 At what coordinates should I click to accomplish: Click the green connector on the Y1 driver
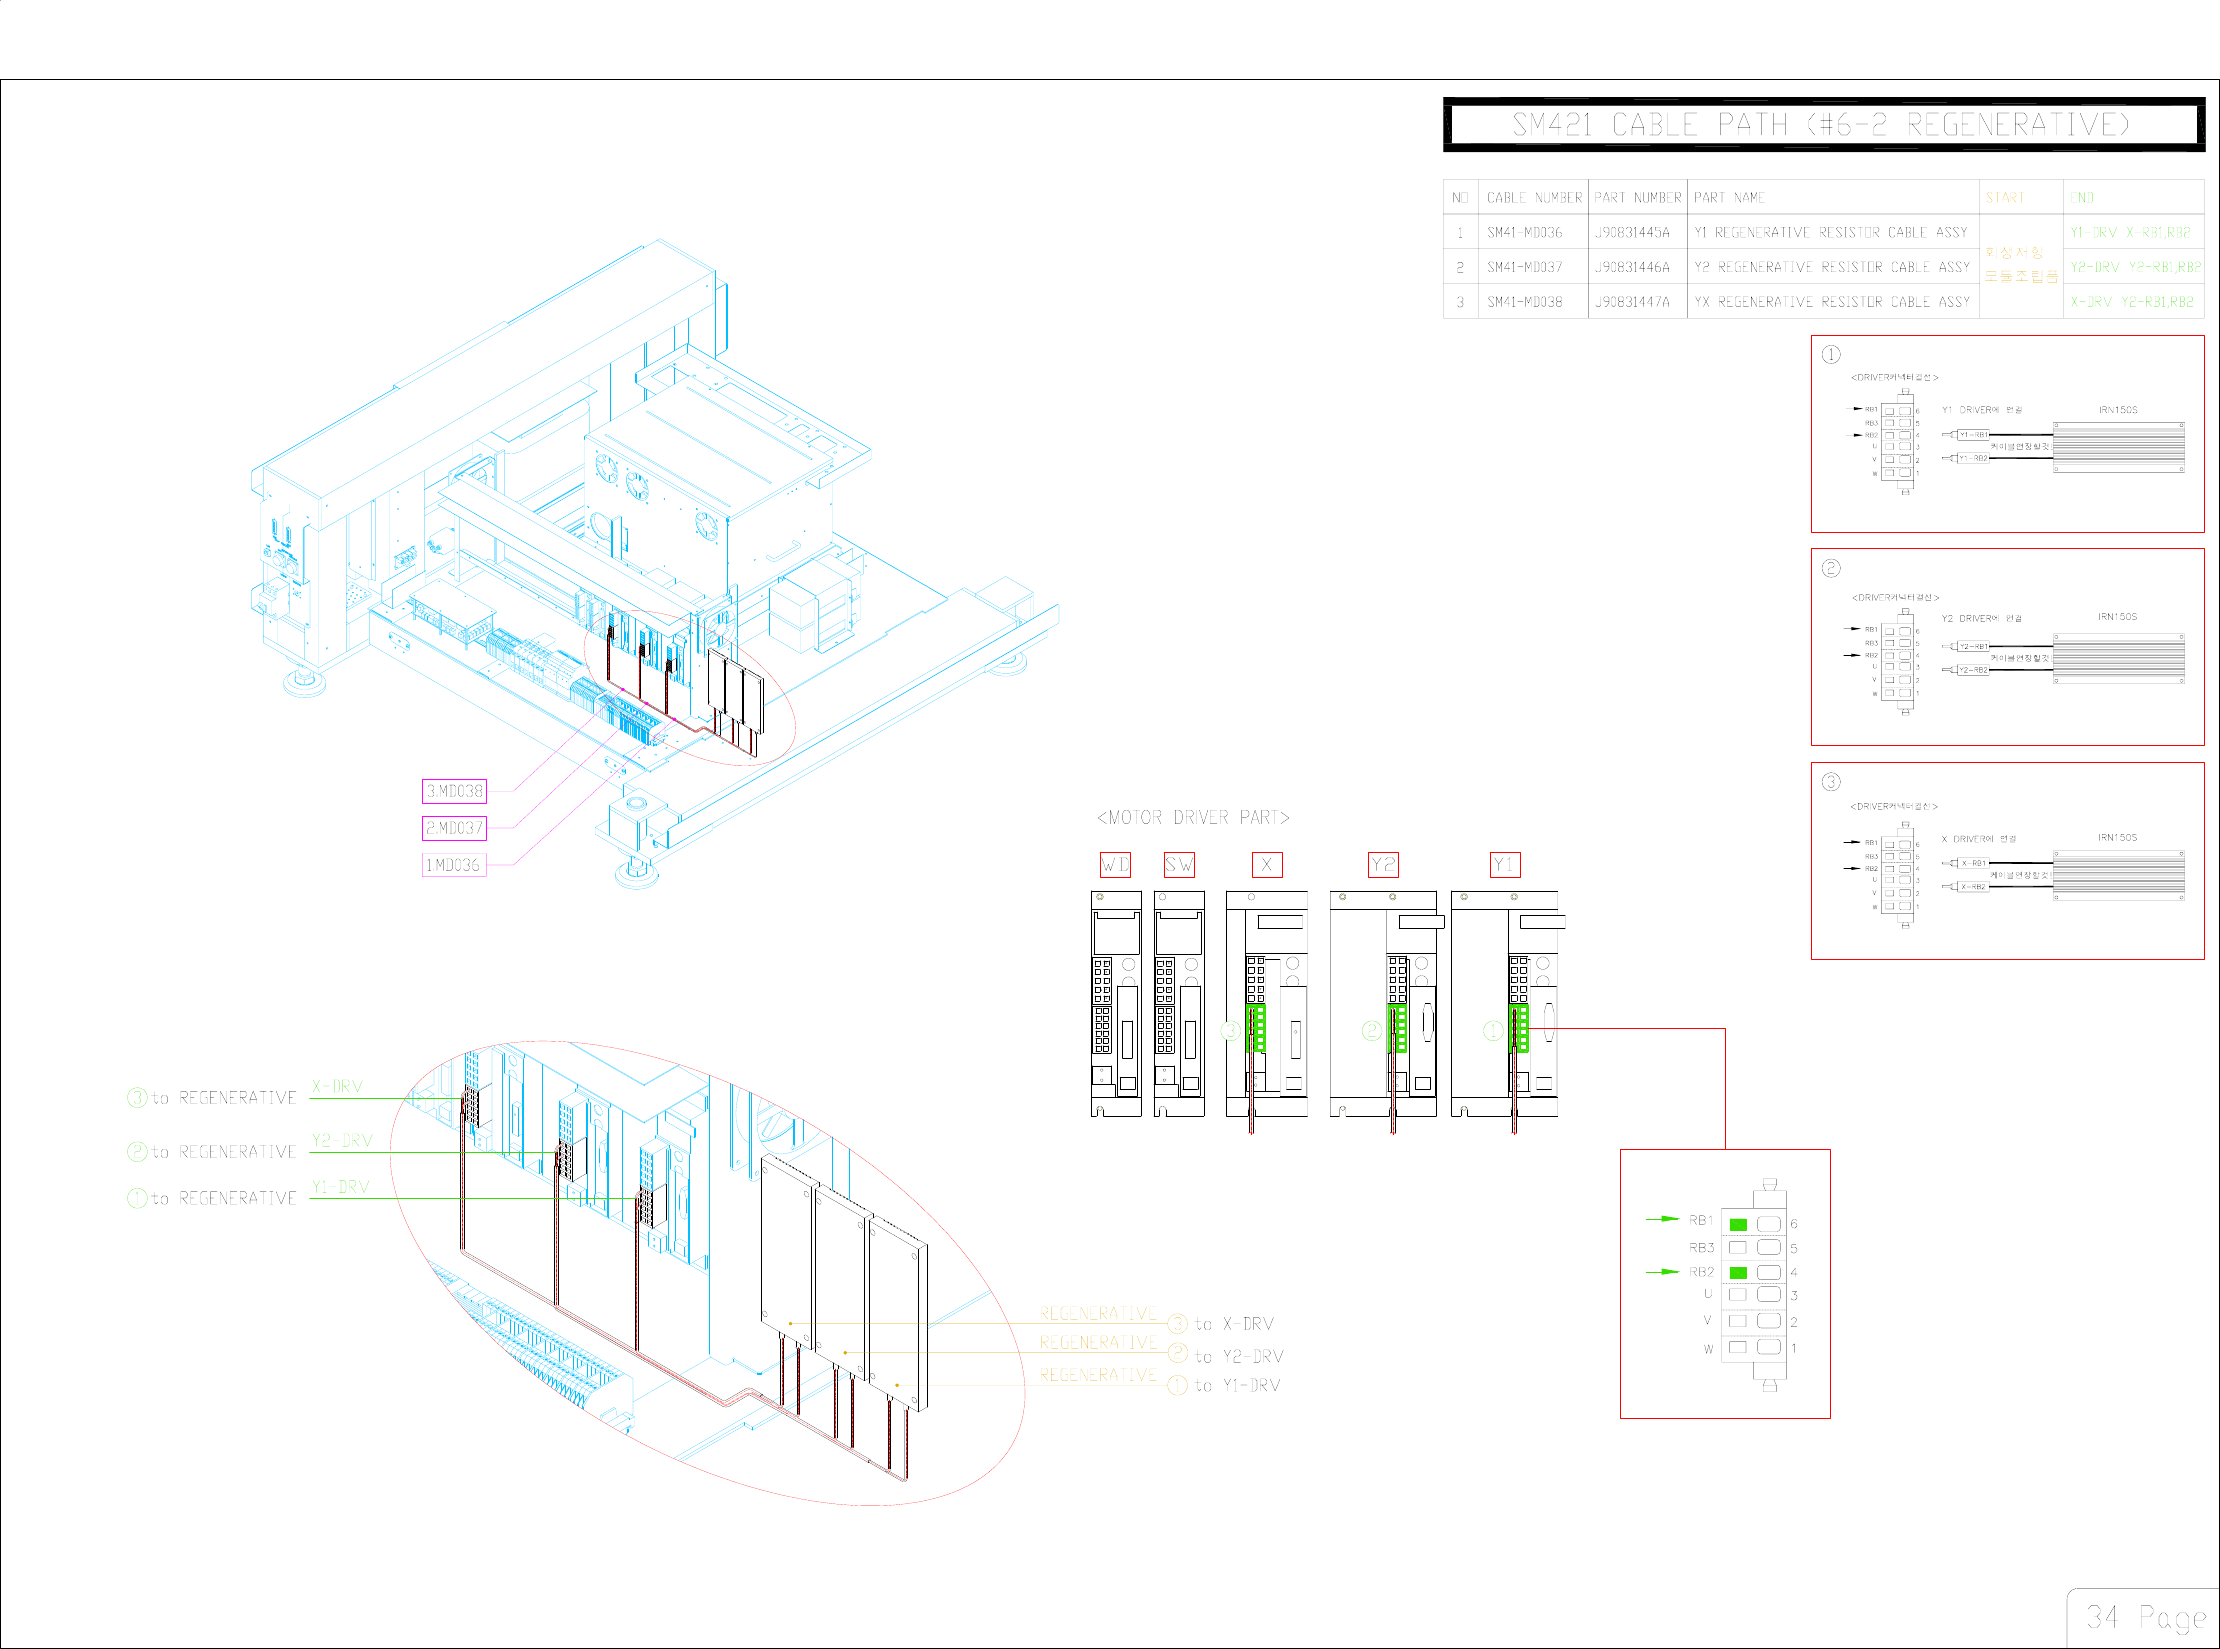click(1520, 1028)
